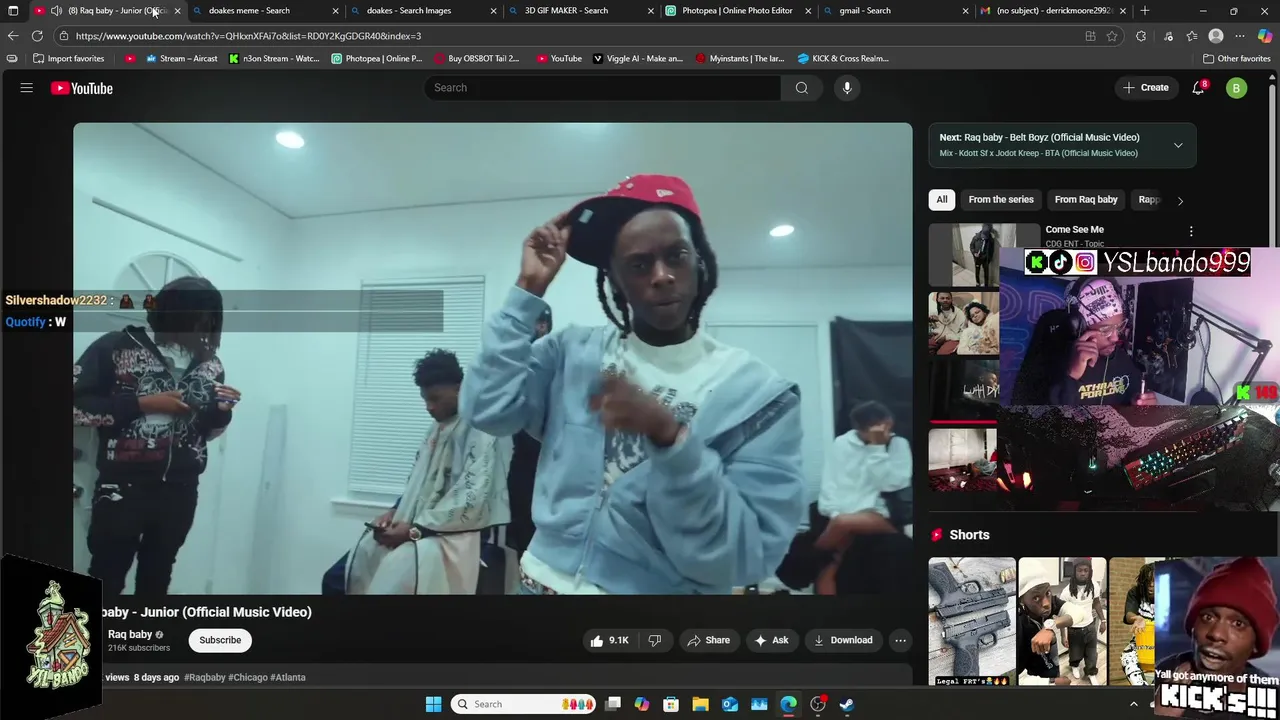The image size is (1280, 720).
Task: Go back with browser back arrow
Action: click(13, 36)
